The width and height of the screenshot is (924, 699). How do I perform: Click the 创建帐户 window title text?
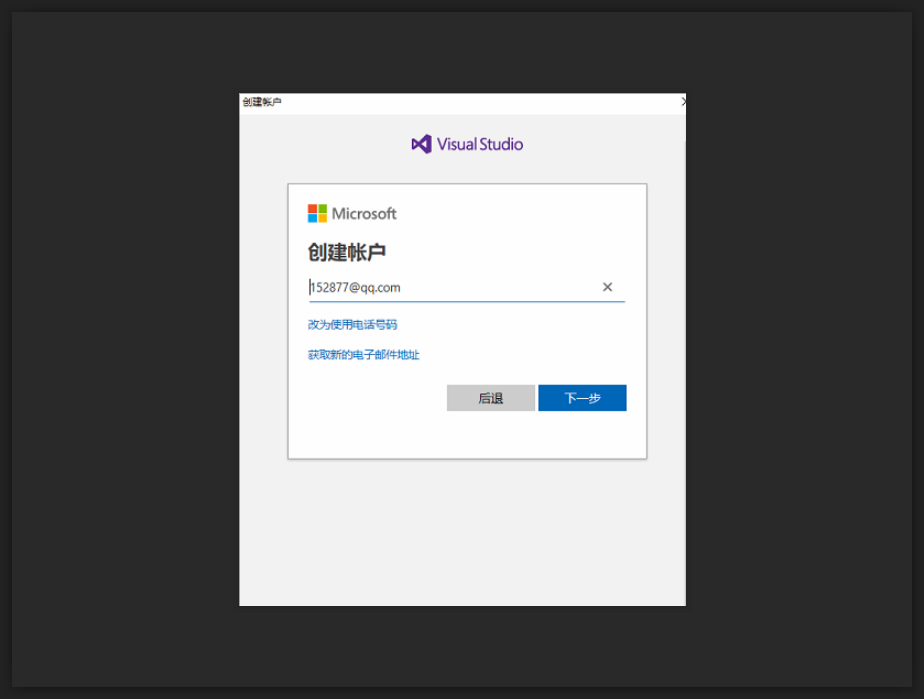point(262,102)
